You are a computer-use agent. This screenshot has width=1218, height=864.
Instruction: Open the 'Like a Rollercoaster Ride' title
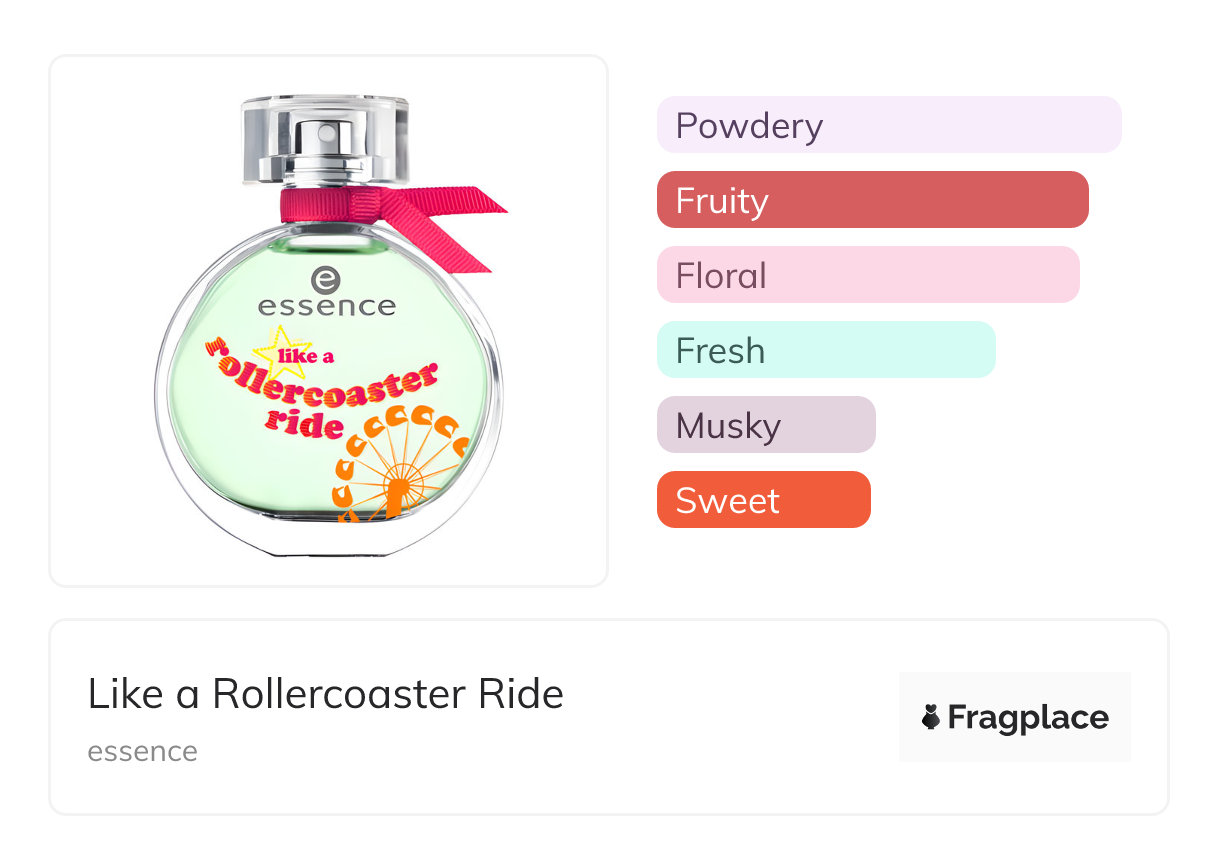click(x=325, y=694)
